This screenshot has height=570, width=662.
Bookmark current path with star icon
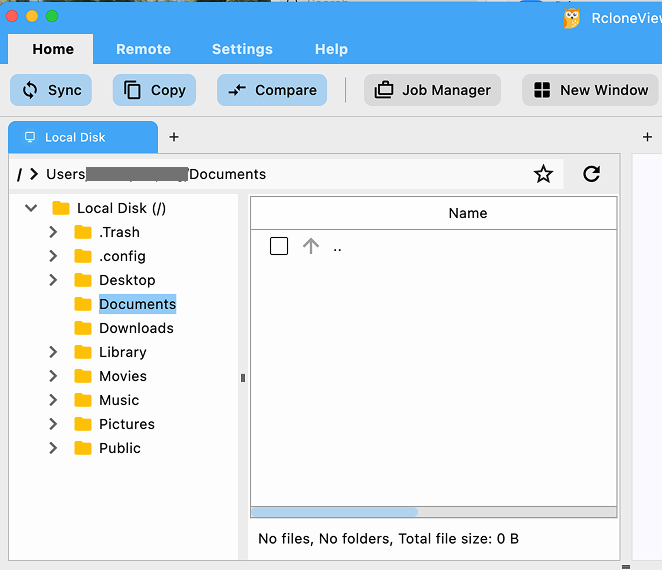point(543,174)
